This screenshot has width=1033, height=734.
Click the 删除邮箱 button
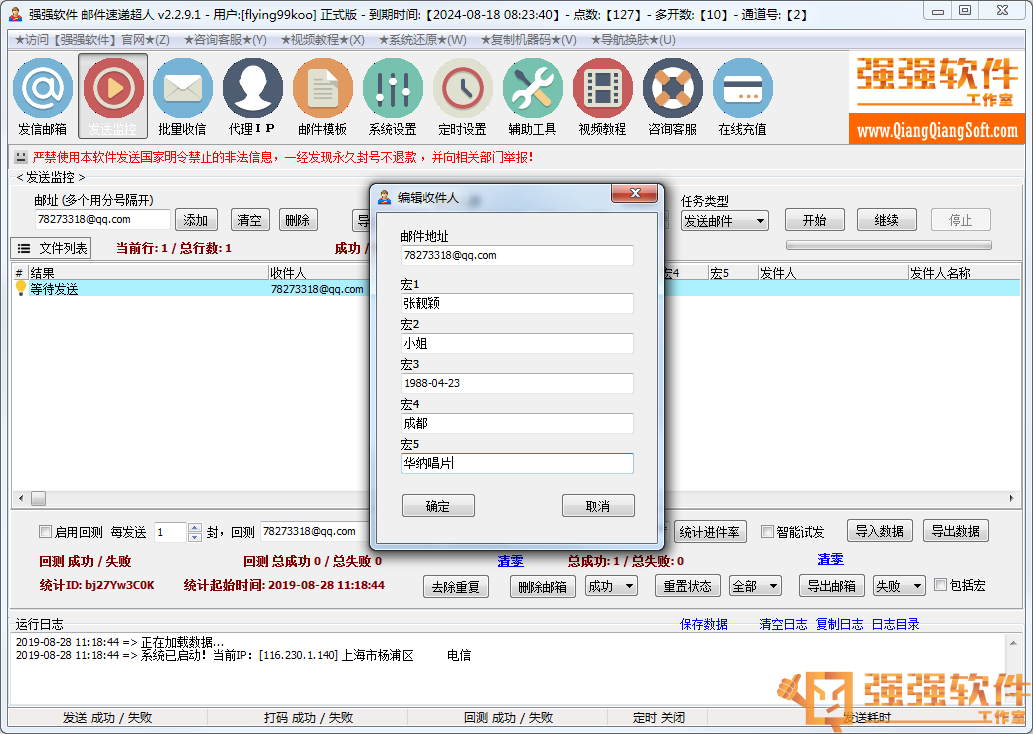point(543,586)
